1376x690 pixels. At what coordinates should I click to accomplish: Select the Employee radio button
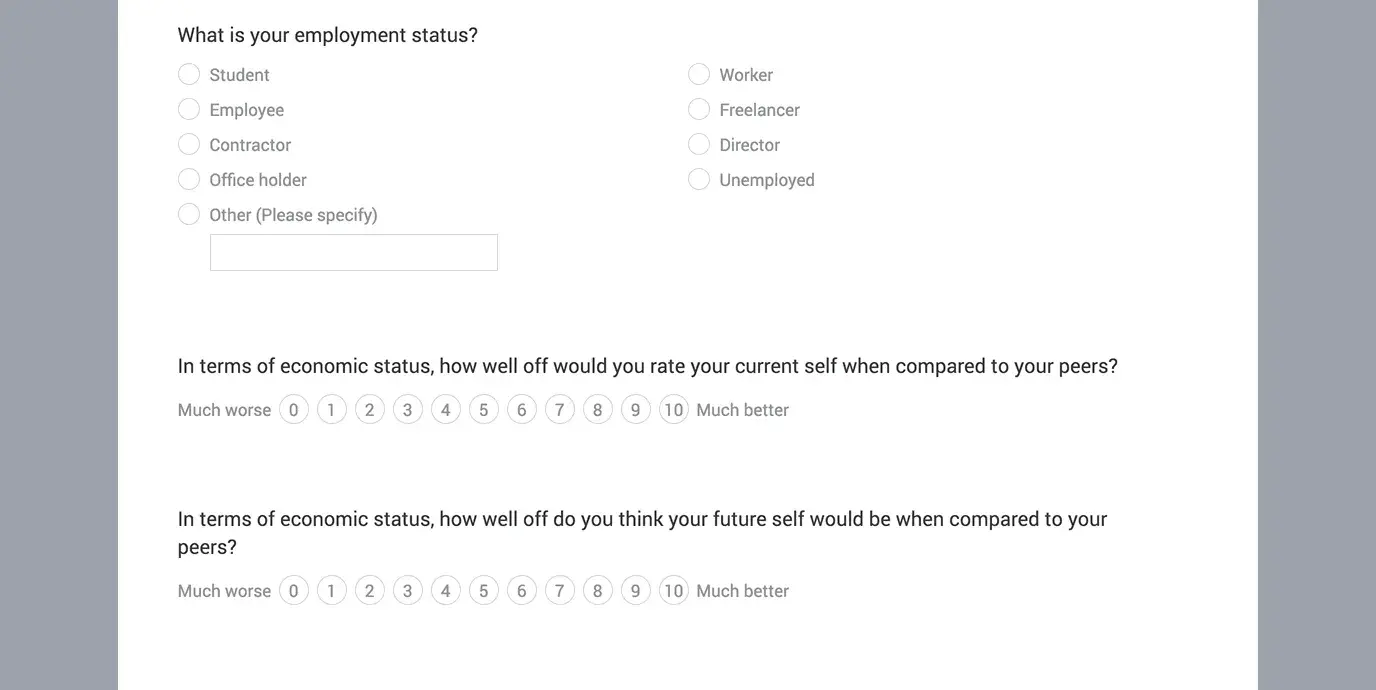click(189, 109)
